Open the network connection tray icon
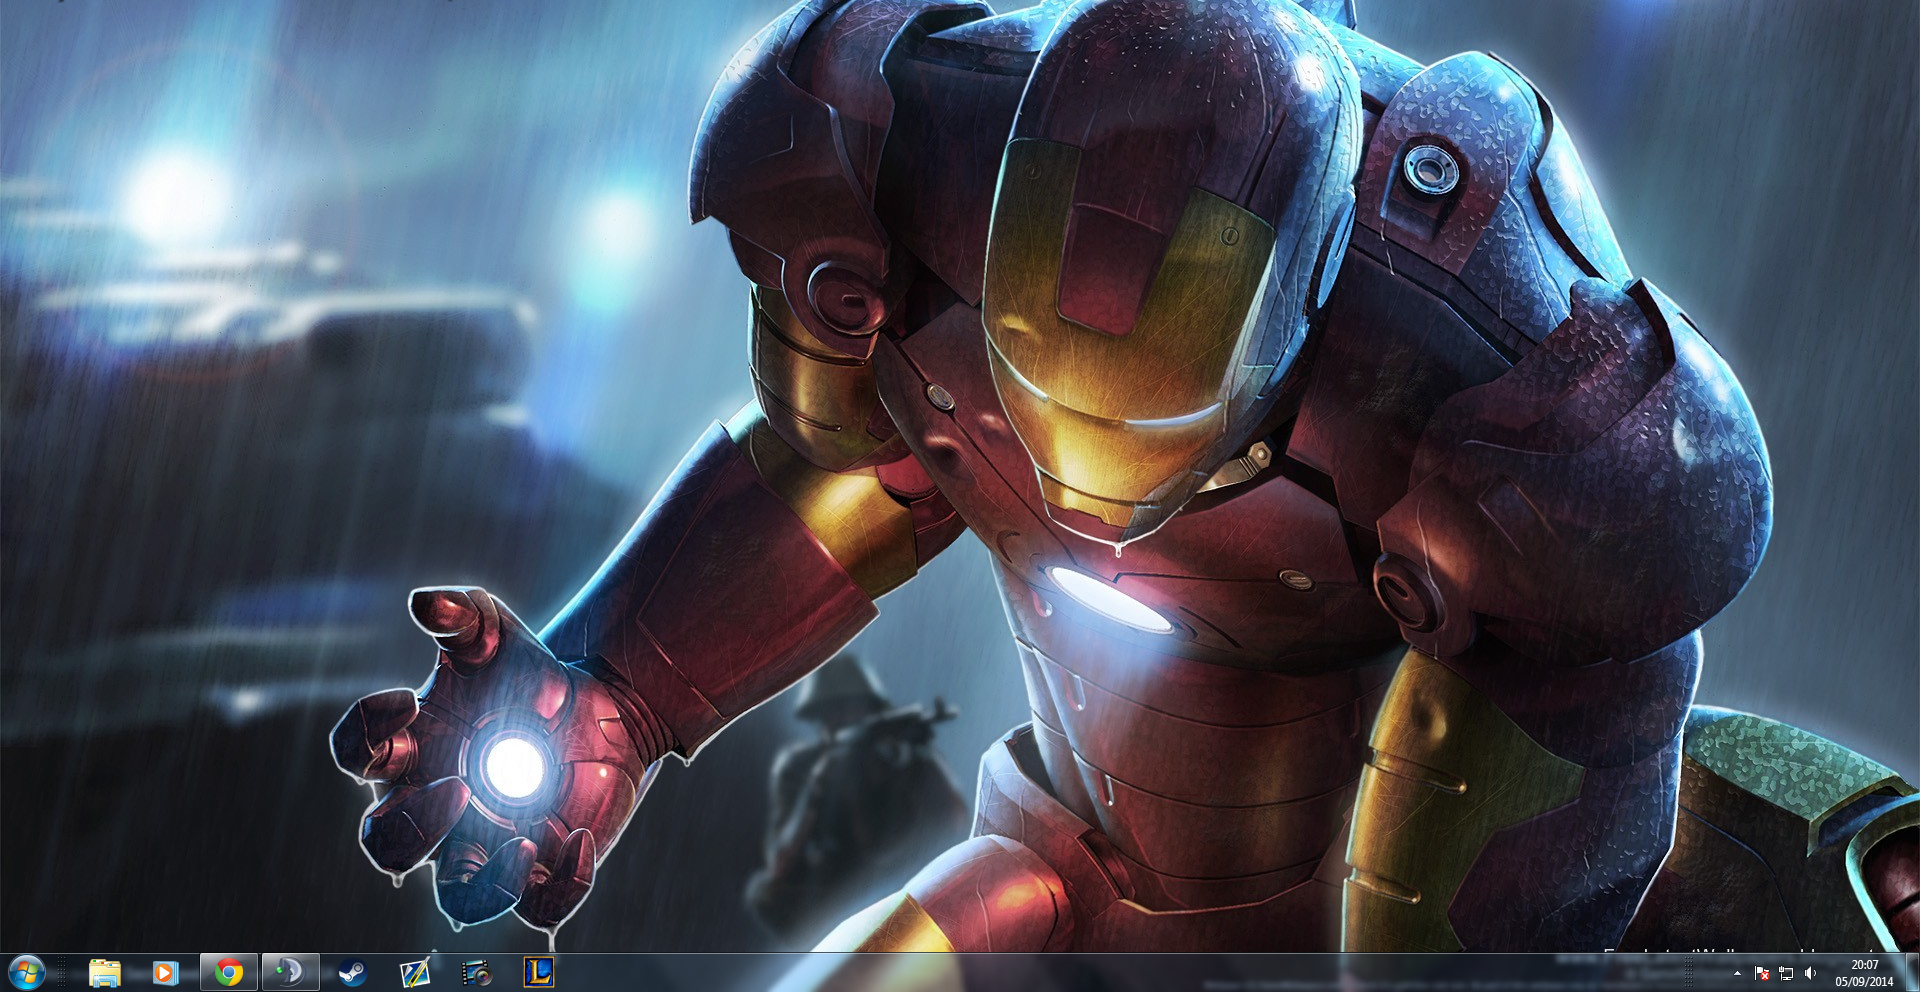Image resolution: width=1920 pixels, height=992 pixels. click(1786, 973)
